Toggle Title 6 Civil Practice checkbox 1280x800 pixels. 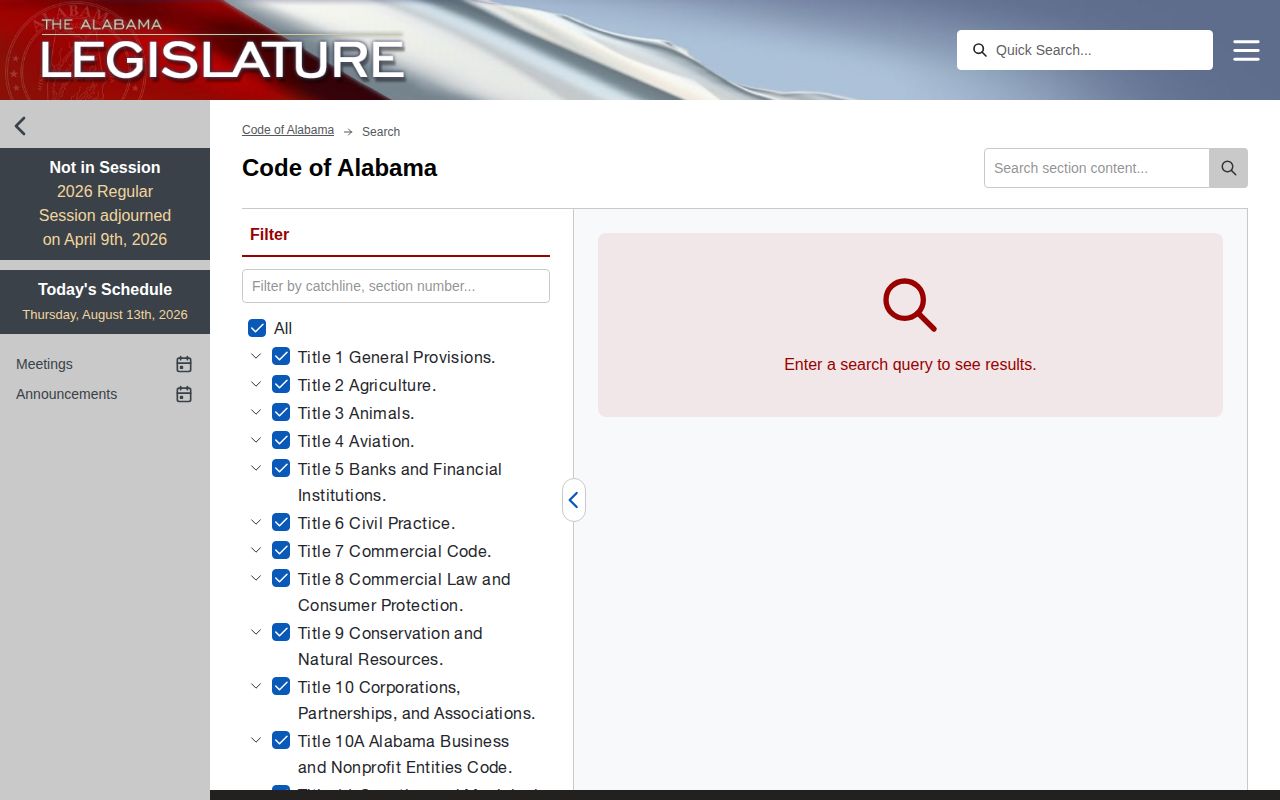coord(281,523)
